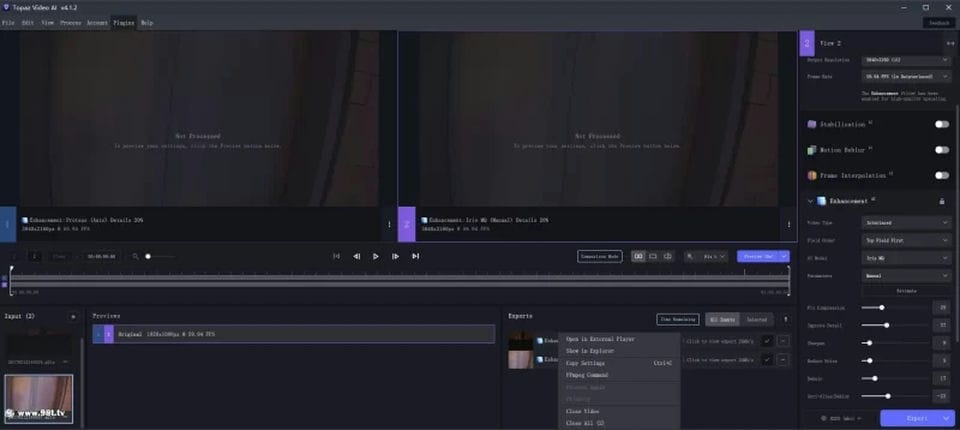This screenshot has height=430, width=960.
Task: Choose Close Video in context menu
Action: pyautogui.click(x=619, y=411)
